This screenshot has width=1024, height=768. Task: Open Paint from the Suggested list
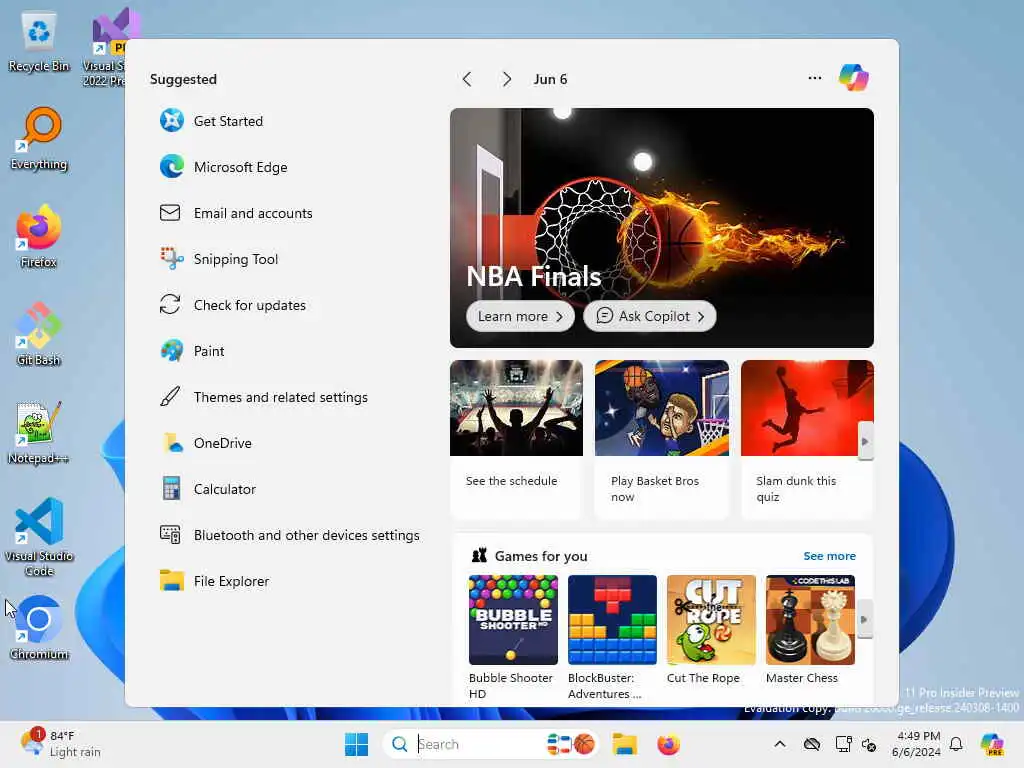click(192, 351)
